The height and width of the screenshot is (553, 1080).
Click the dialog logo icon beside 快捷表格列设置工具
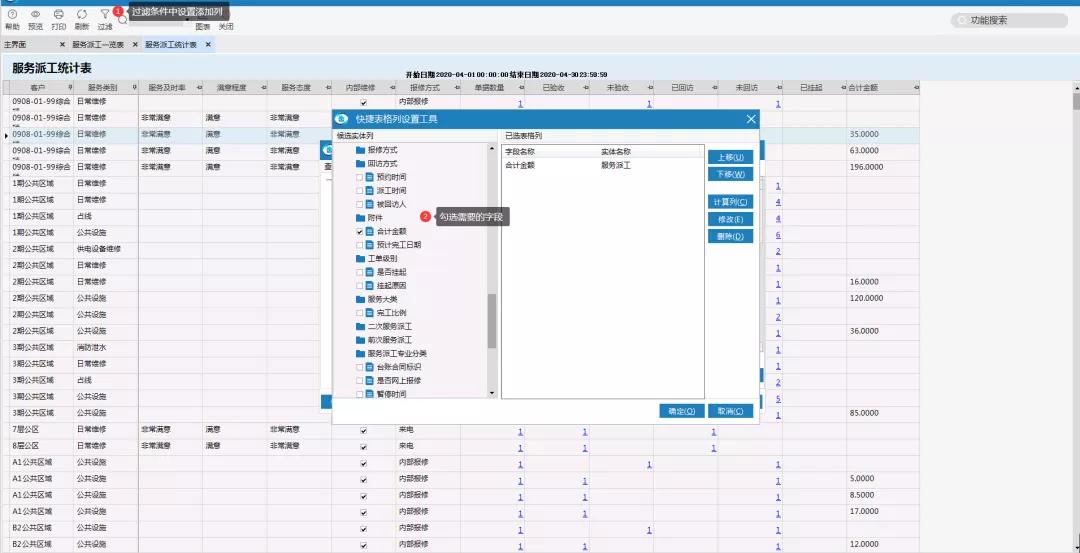343,119
